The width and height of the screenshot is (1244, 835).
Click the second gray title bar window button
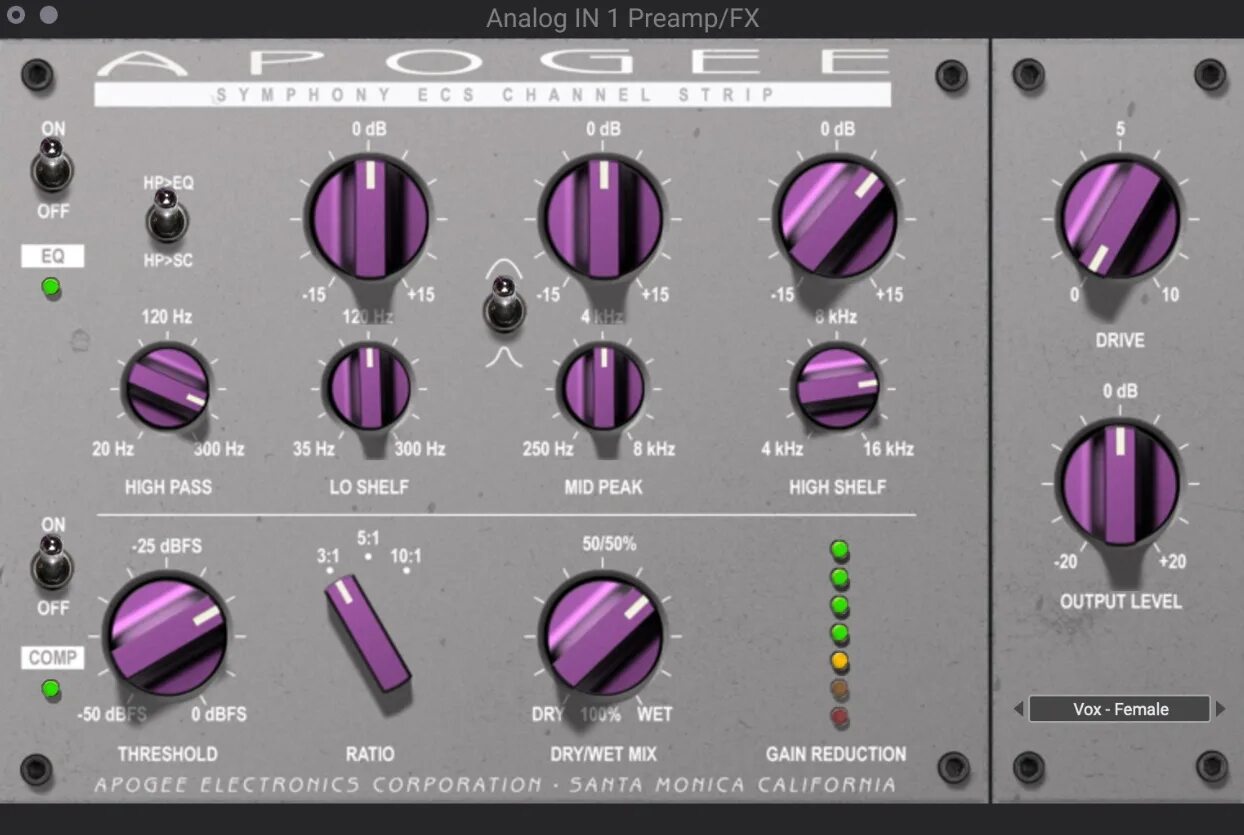(47, 16)
